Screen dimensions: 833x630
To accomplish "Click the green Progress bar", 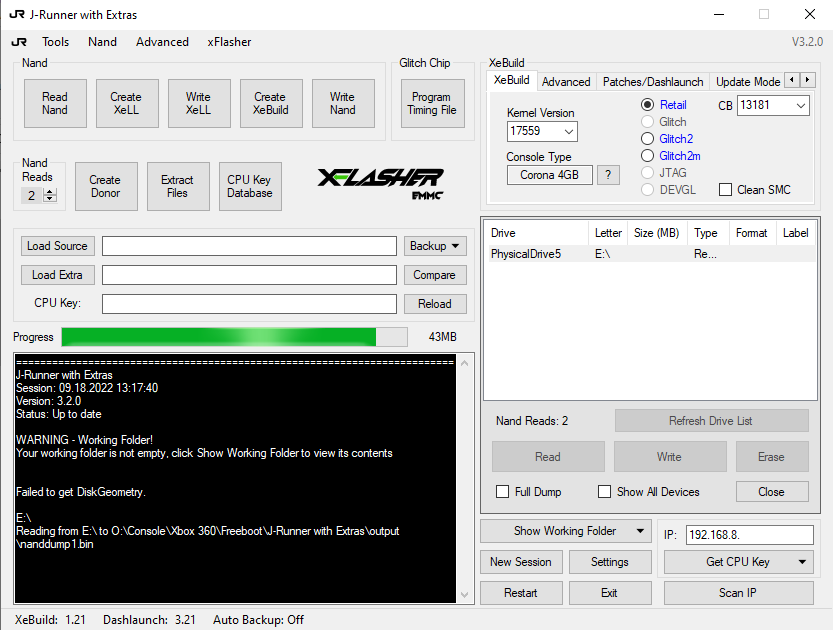I will [x=234, y=337].
